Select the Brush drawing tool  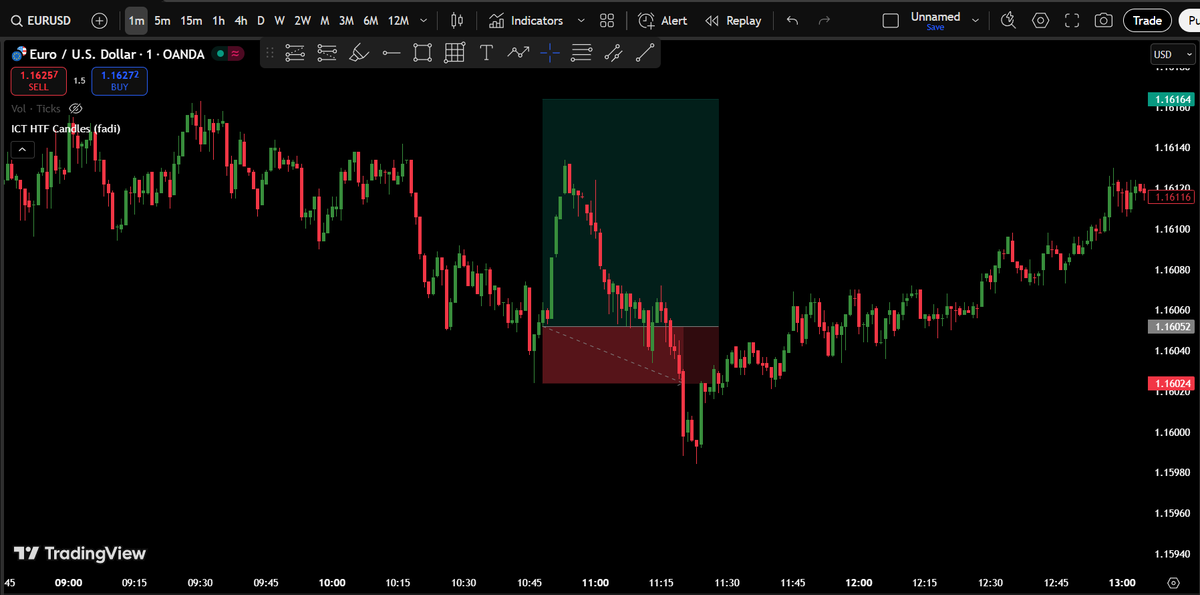[359, 52]
